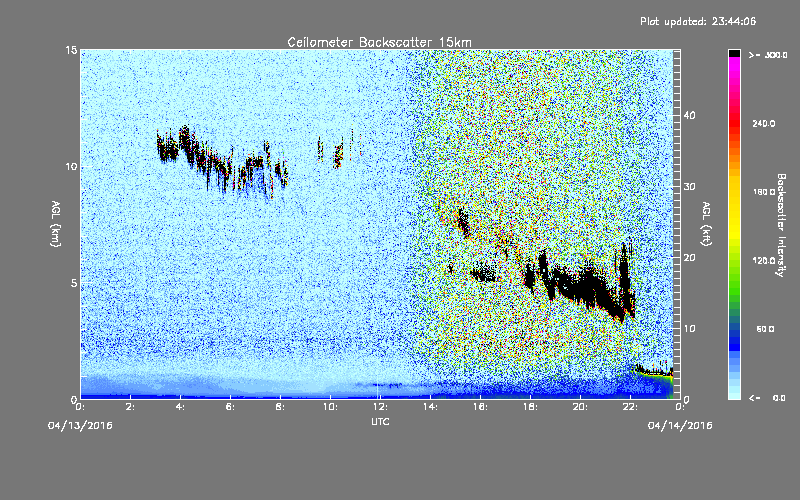Select the magenta band of the colorbar
Screen dimensions: 800x500
(x=734, y=66)
